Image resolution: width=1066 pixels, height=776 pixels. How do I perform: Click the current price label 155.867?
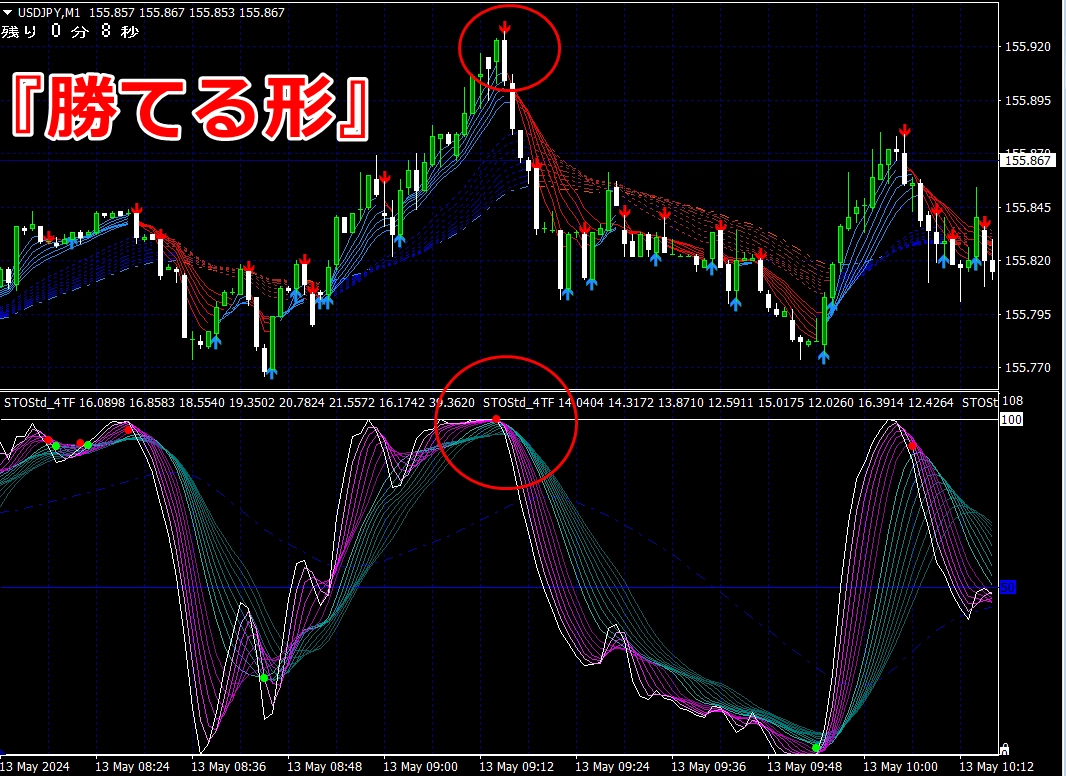pyautogui.click(x=1027, y=161)
